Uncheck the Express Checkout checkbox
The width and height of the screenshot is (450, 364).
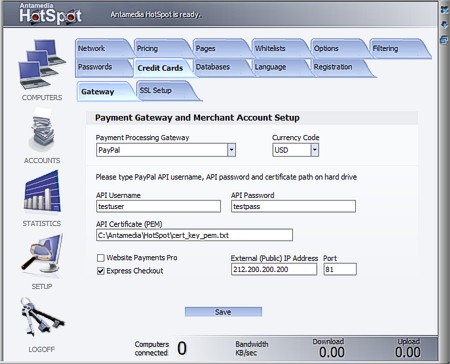(x=101, y=271)
